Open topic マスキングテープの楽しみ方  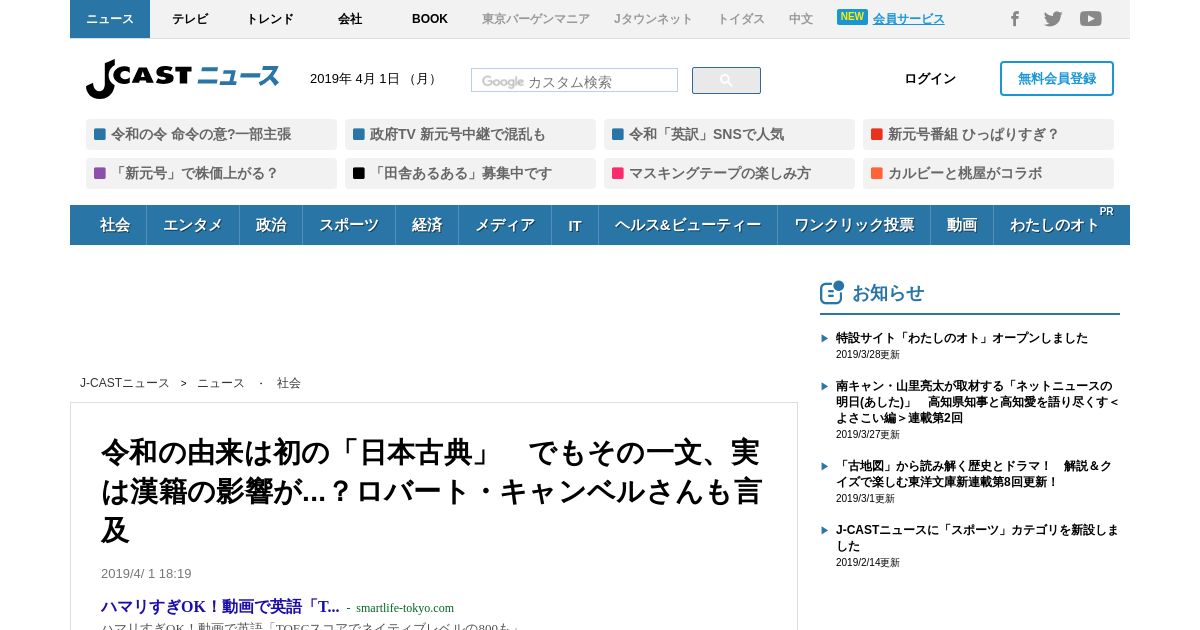pos(729,173)
